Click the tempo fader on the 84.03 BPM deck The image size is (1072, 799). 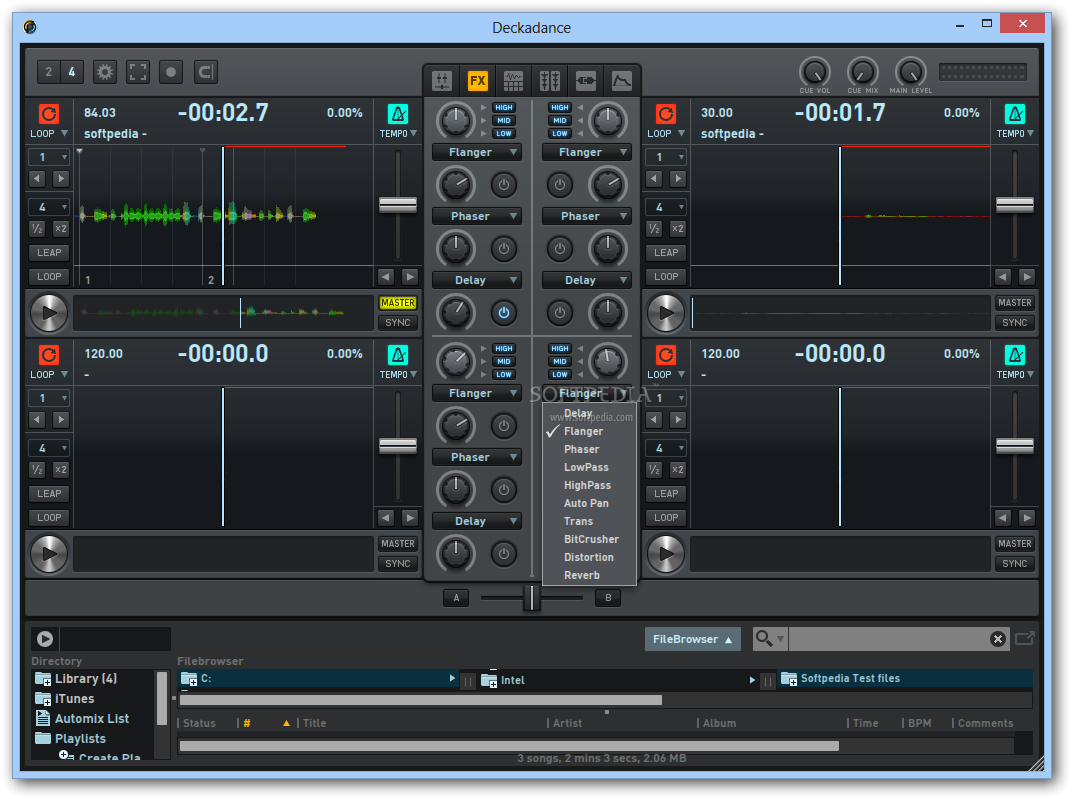point(398,204)
